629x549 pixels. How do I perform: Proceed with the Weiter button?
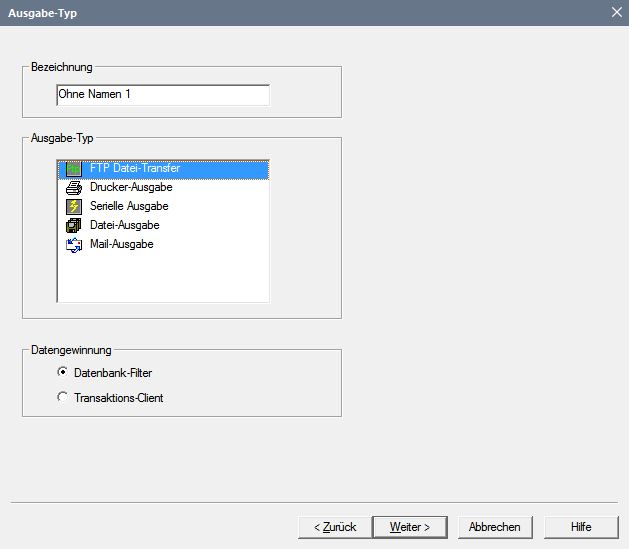click(409, 527)
